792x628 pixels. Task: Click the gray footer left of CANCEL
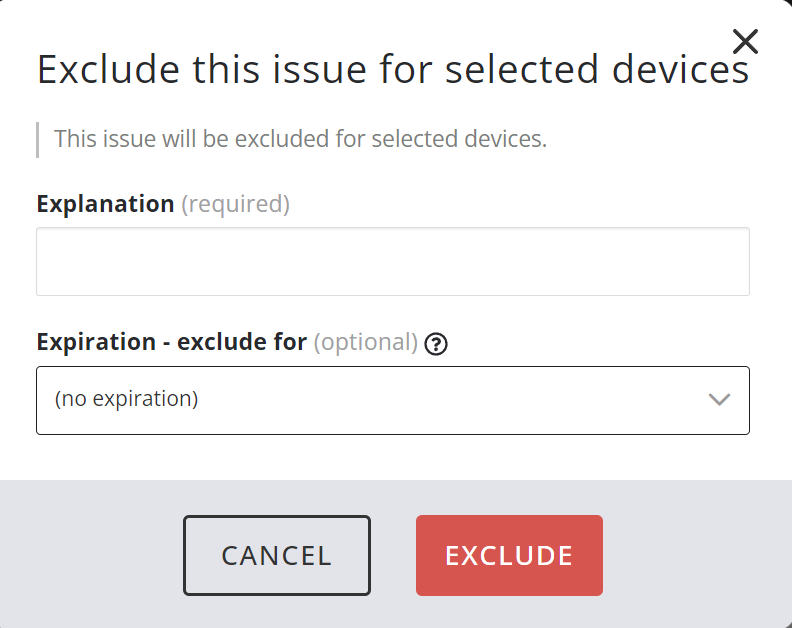(90, 555)
